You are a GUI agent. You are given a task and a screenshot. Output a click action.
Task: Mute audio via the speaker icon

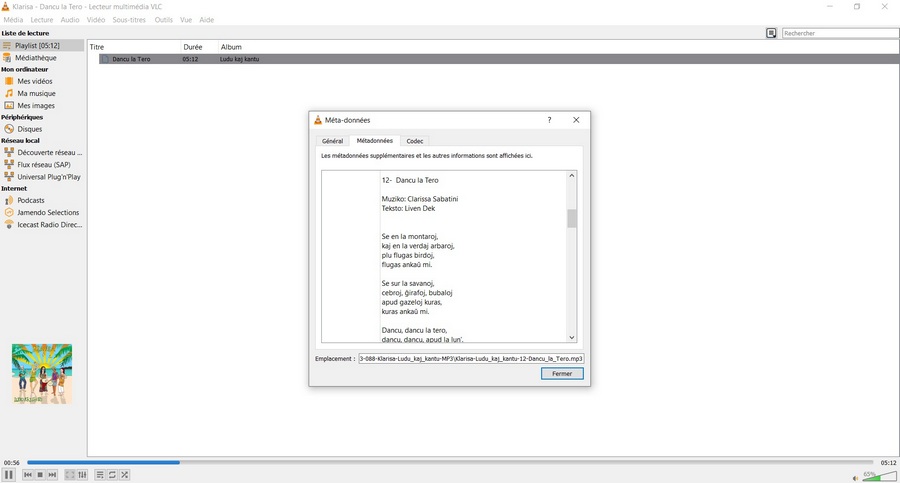point(855,477)
